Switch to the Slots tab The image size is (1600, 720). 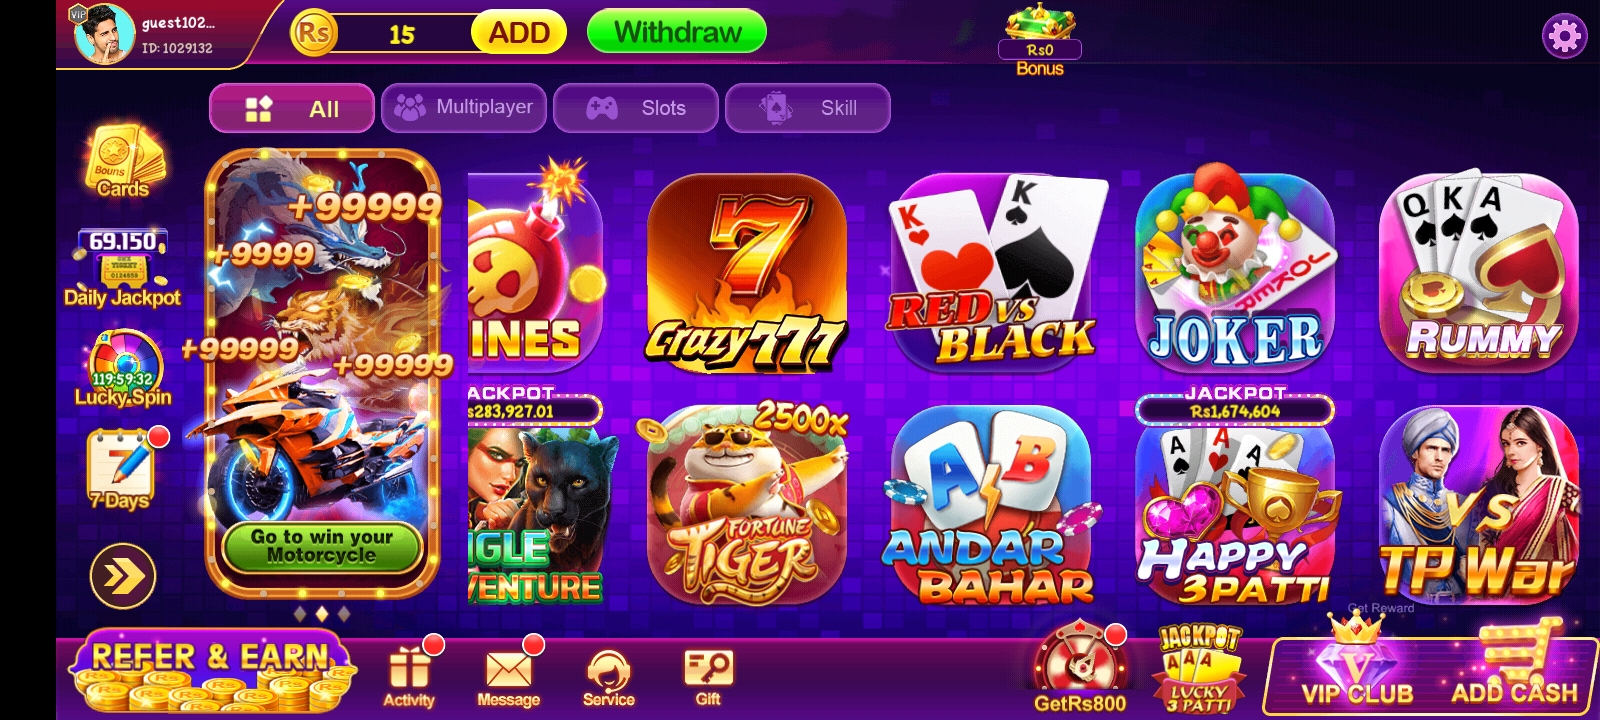[x=636, y=108]
